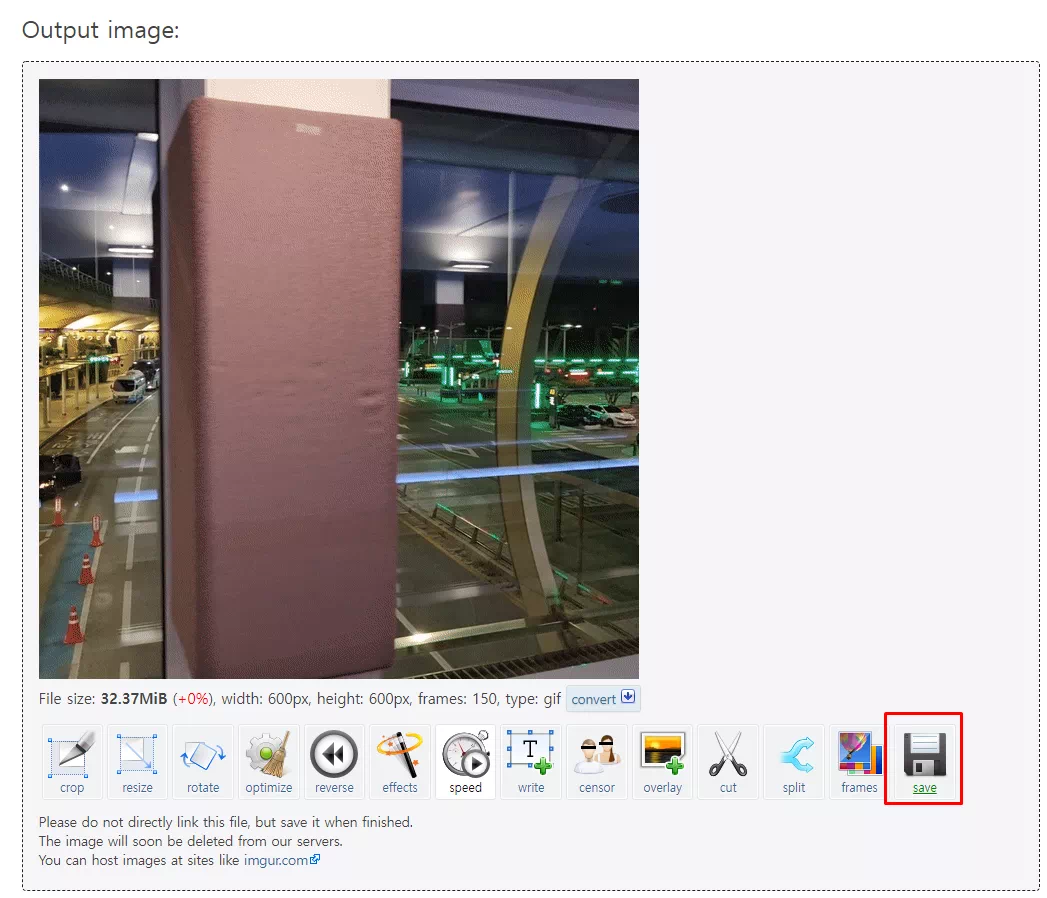Click the 'Please do not directly link' notice
The height and width of the screenshot is (898, 1047).
tap(226, 822)
